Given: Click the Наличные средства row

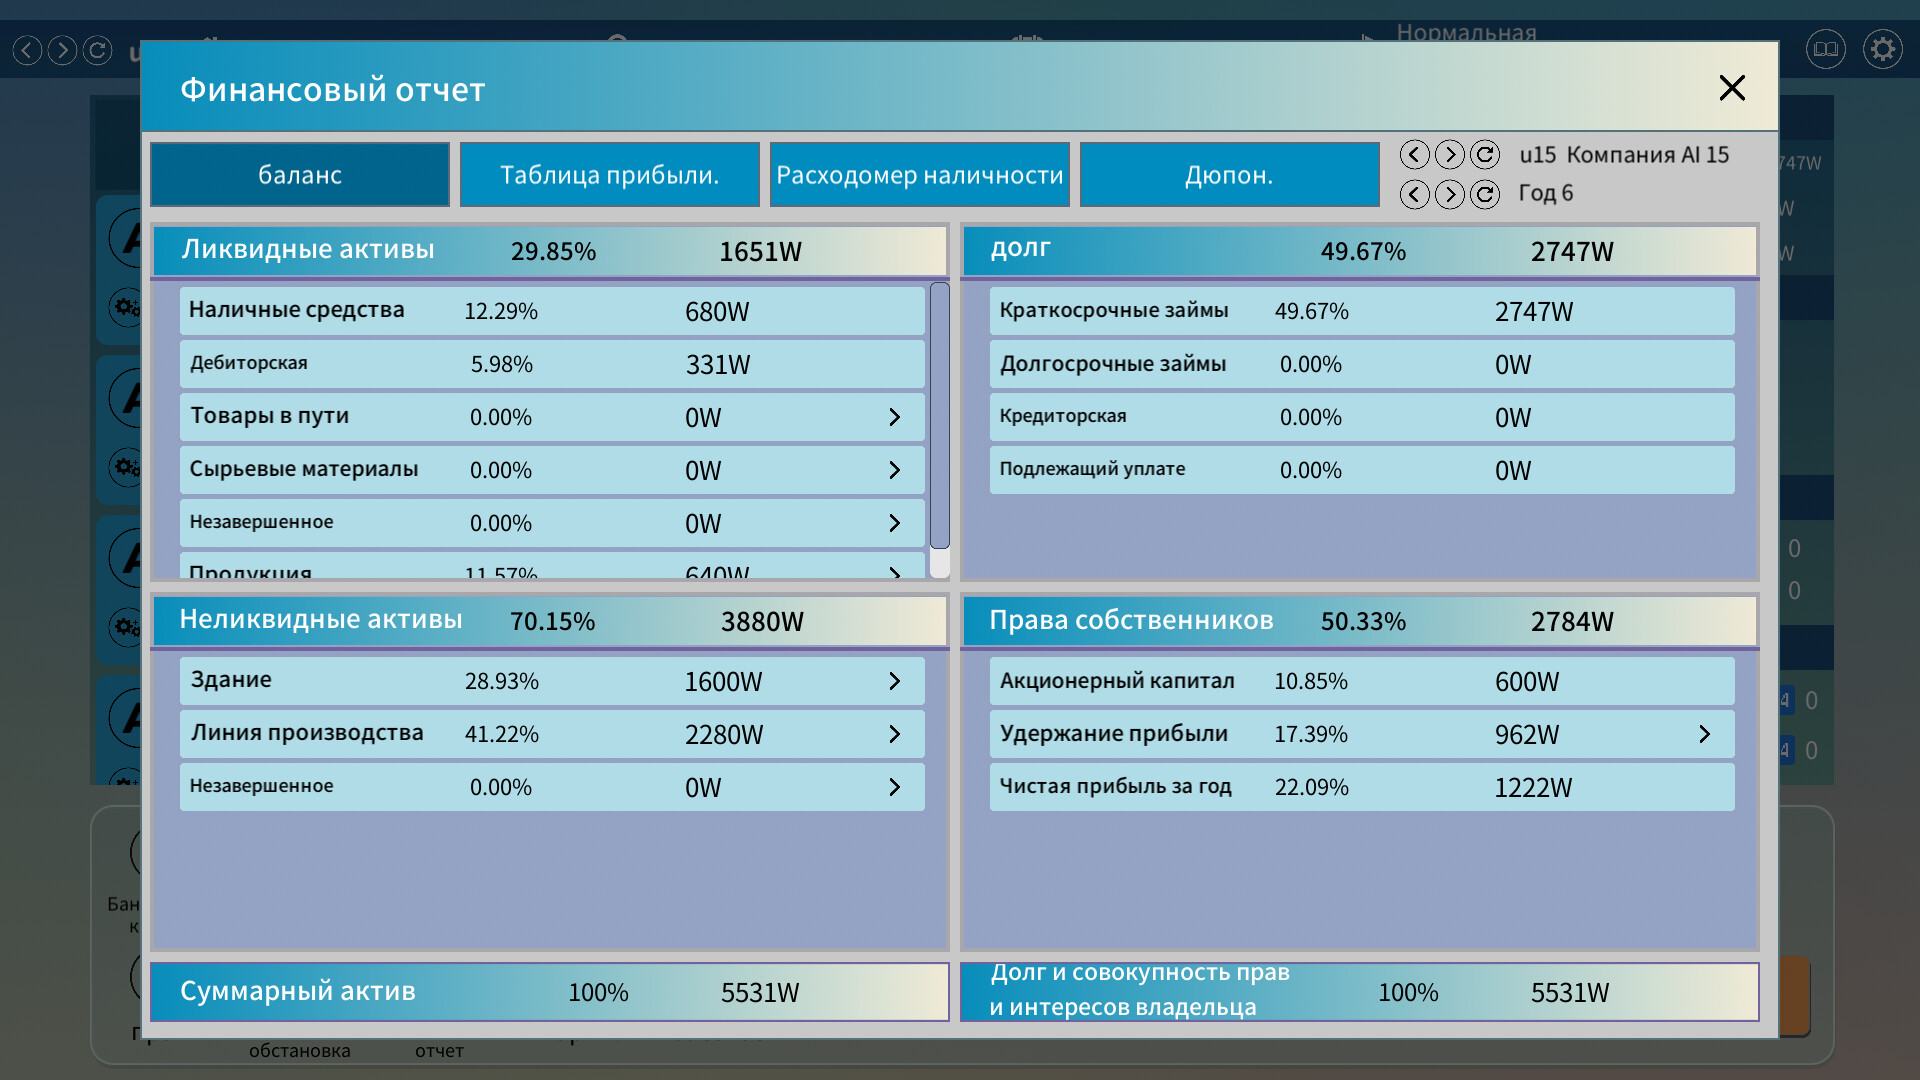Looking at the screenshot, I should 551,311.
